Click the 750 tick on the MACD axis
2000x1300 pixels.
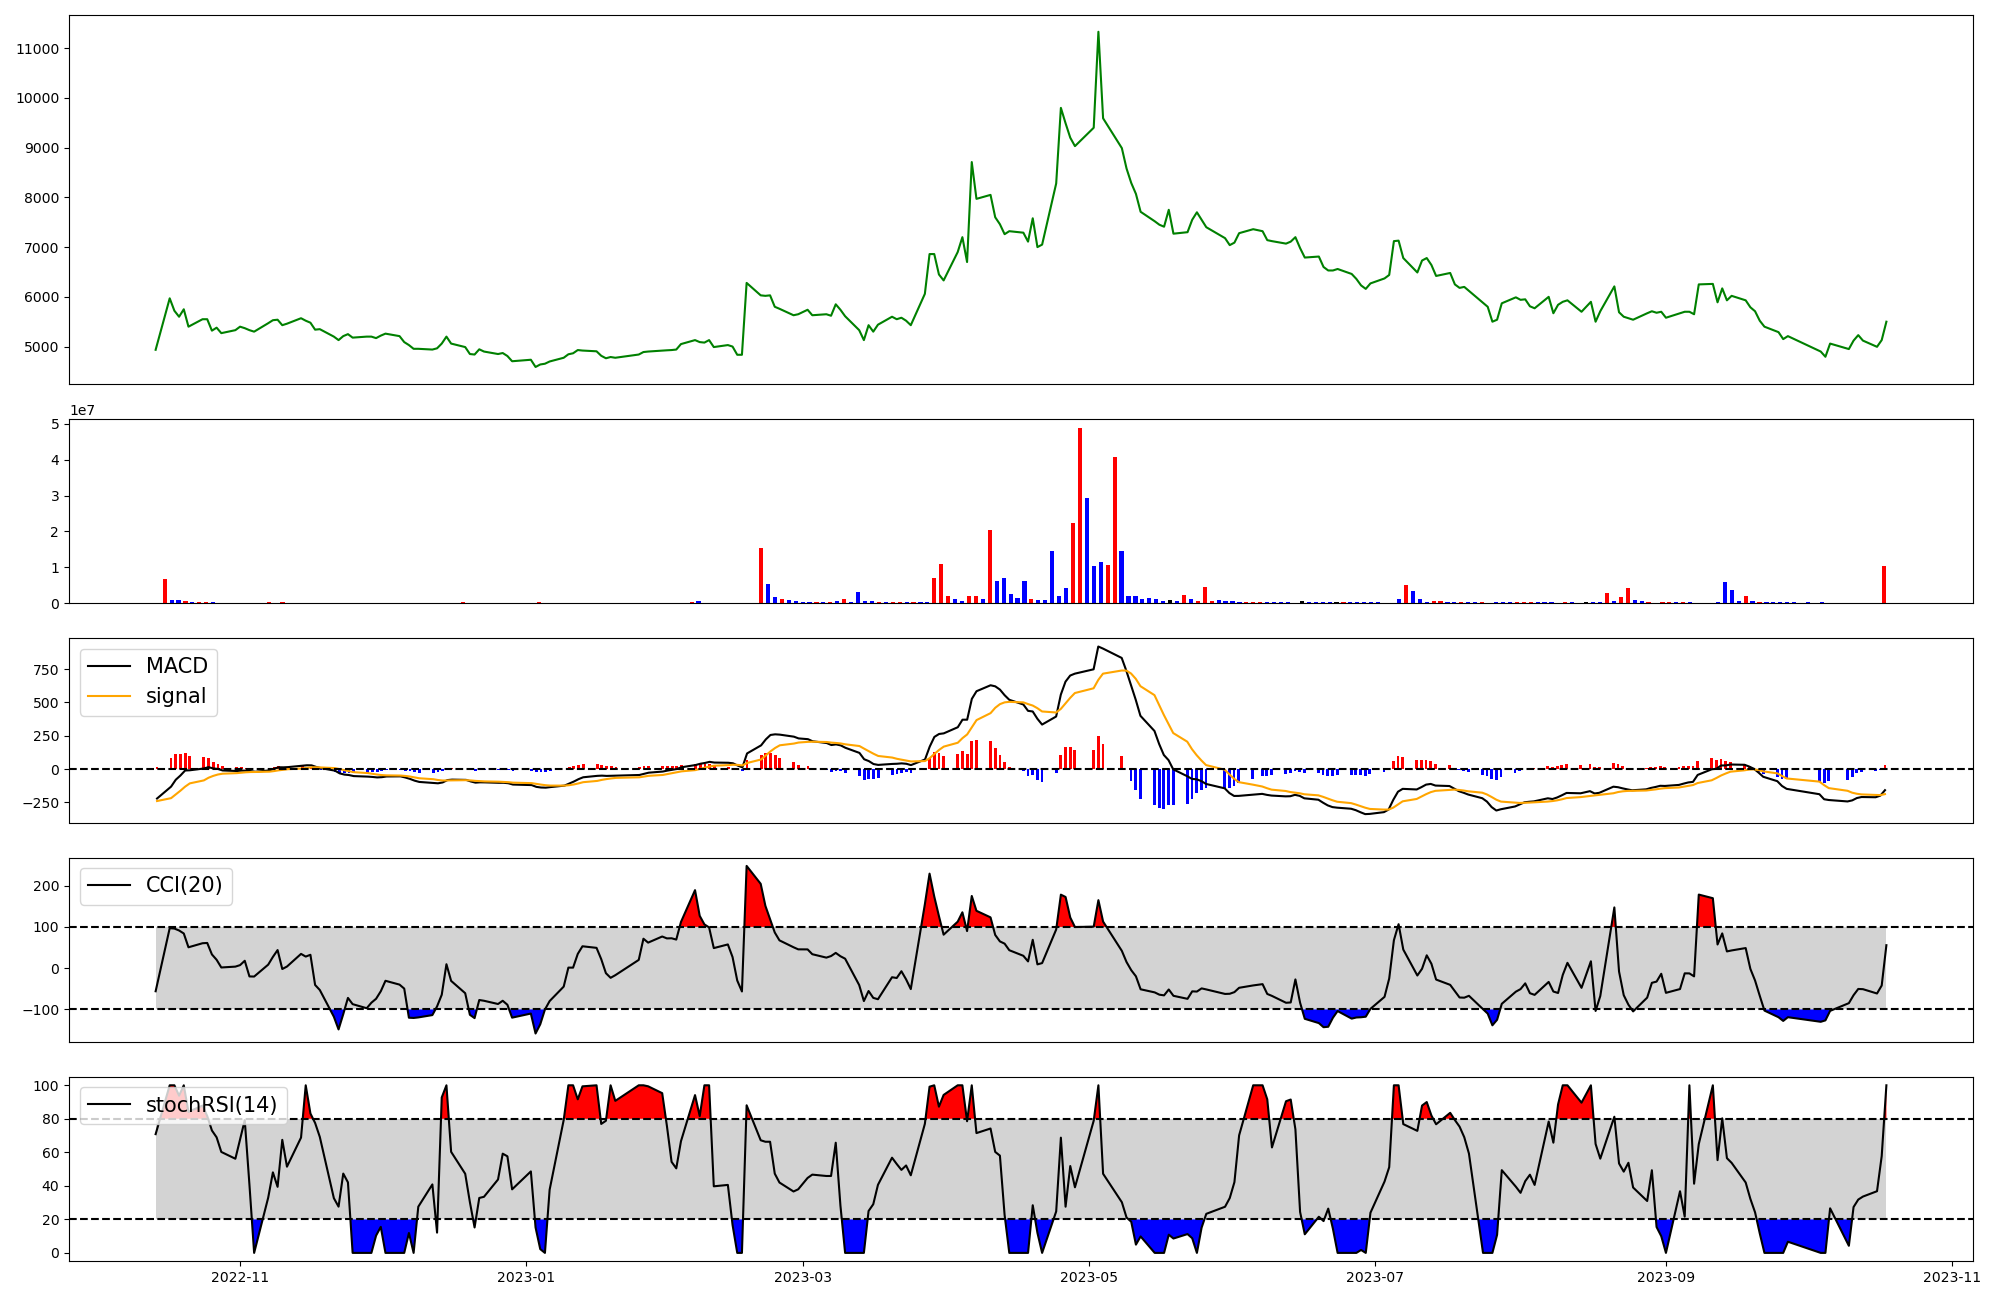tap(47, 670)
